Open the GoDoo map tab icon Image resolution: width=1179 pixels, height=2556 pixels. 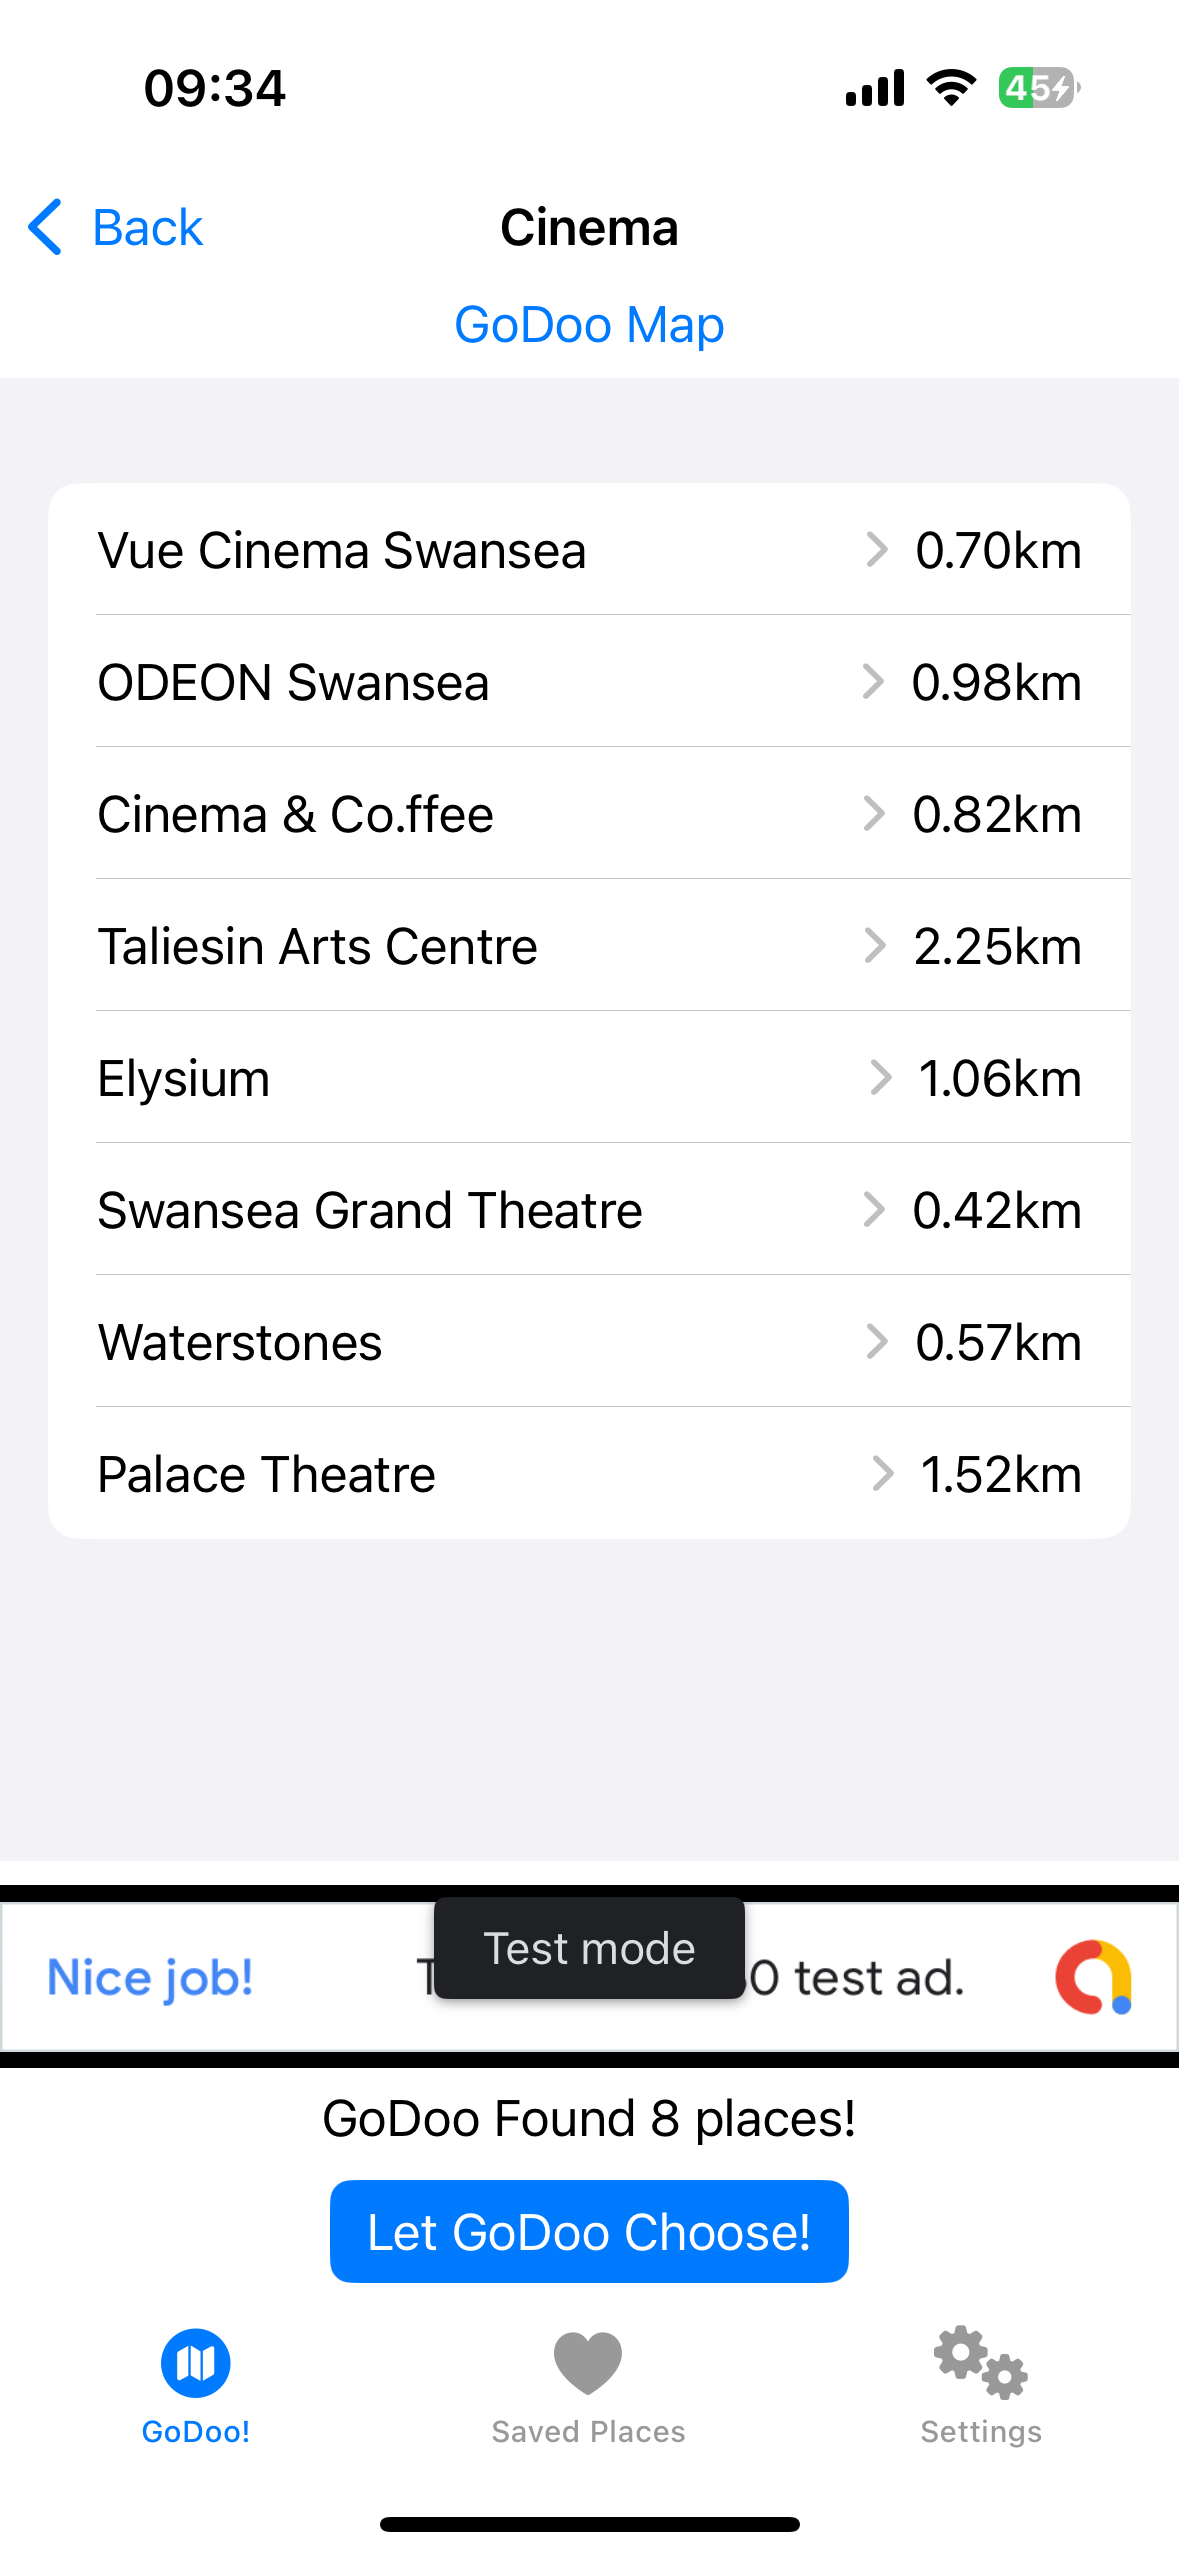pyautogui.click(x=195, y=2363)
